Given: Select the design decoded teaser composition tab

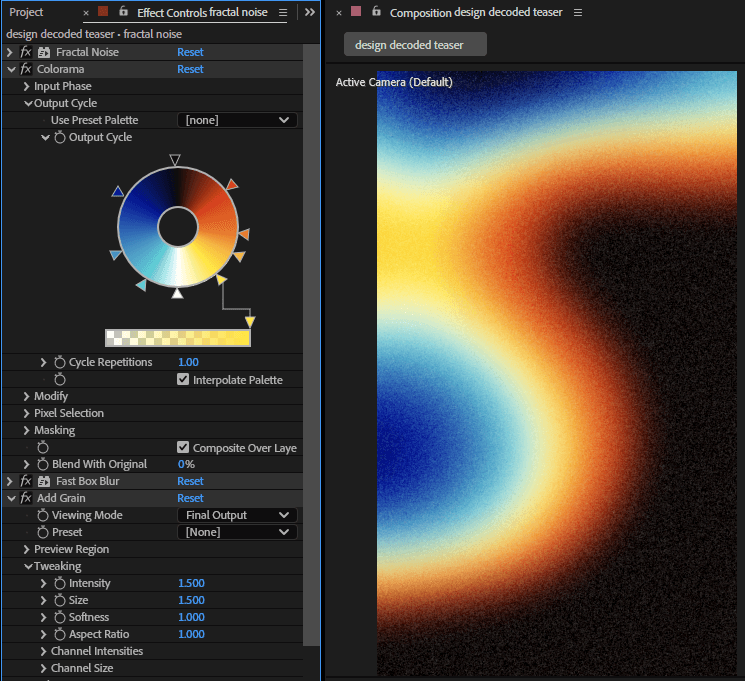Looking at the screenshot, I should coord(415,45).
